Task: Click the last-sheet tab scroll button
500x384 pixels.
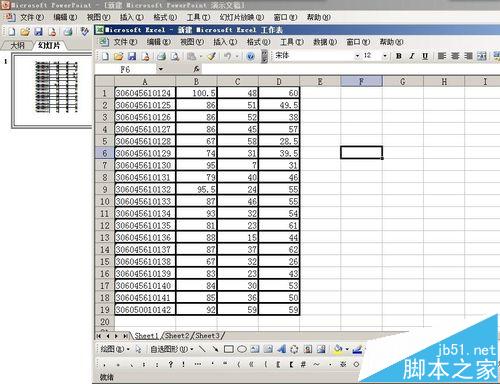Action: [x=125, y=336]
